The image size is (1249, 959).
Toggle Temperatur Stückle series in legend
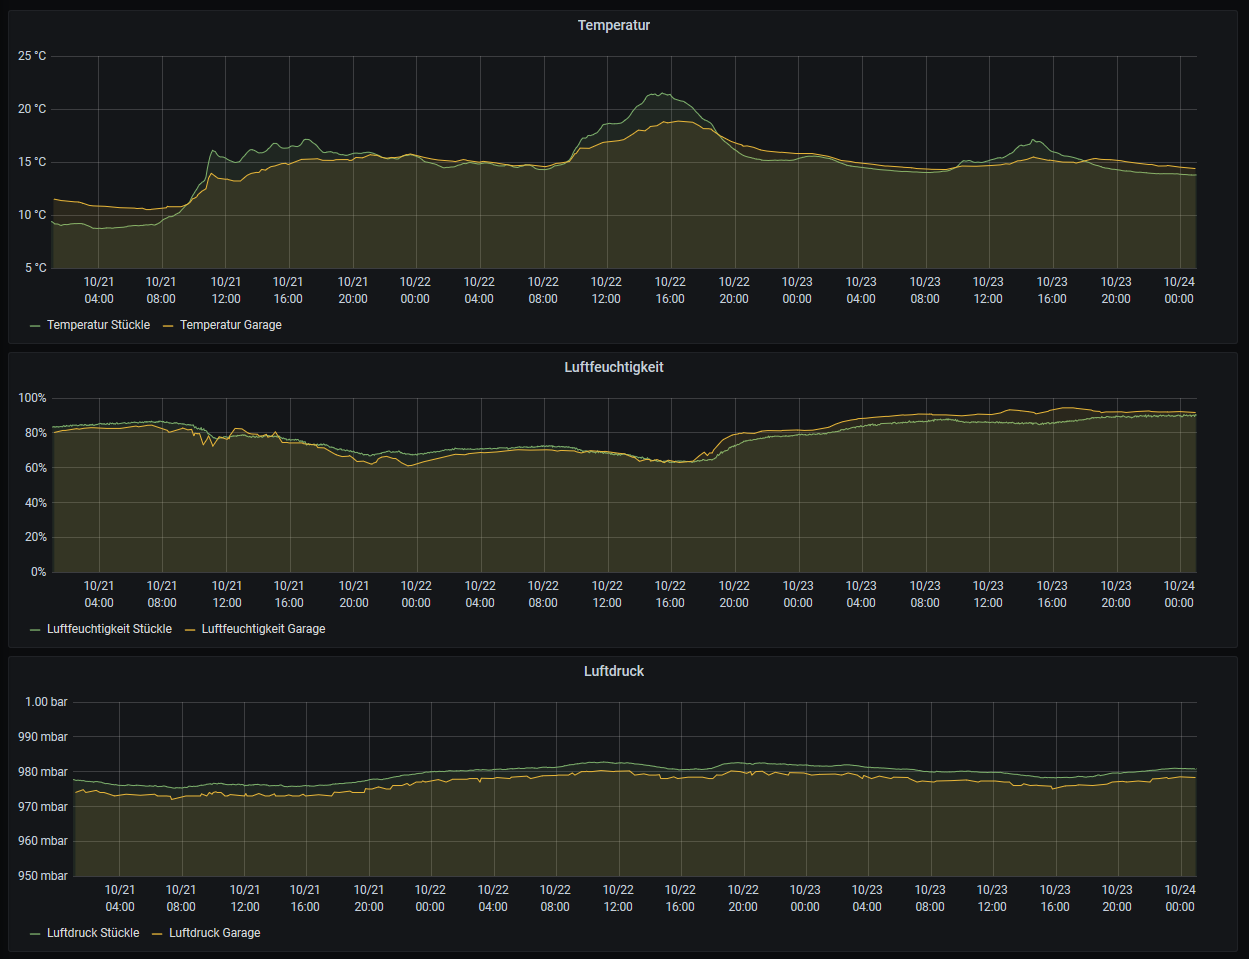pos(98,325)
